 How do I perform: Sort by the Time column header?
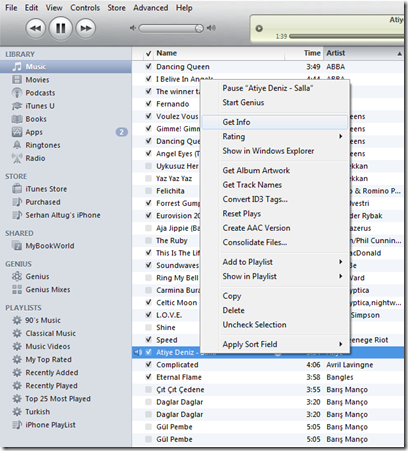coord(304,53)
